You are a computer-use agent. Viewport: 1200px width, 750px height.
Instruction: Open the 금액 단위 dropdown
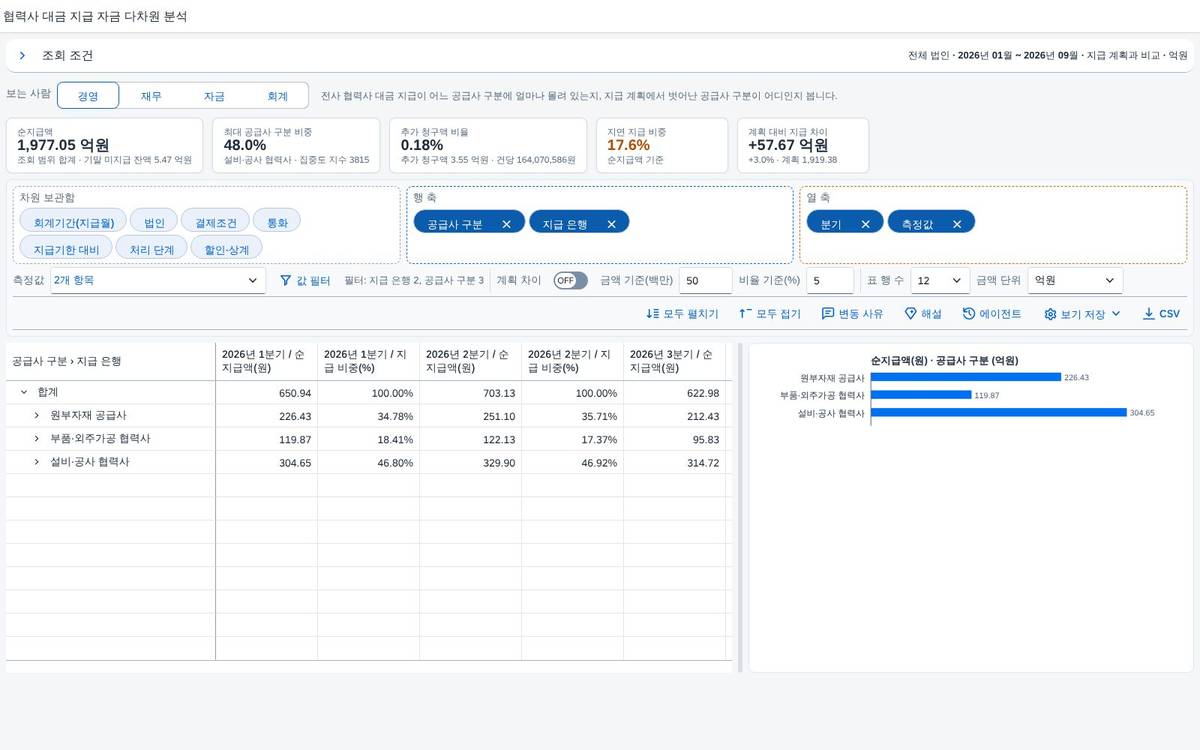1075,281
